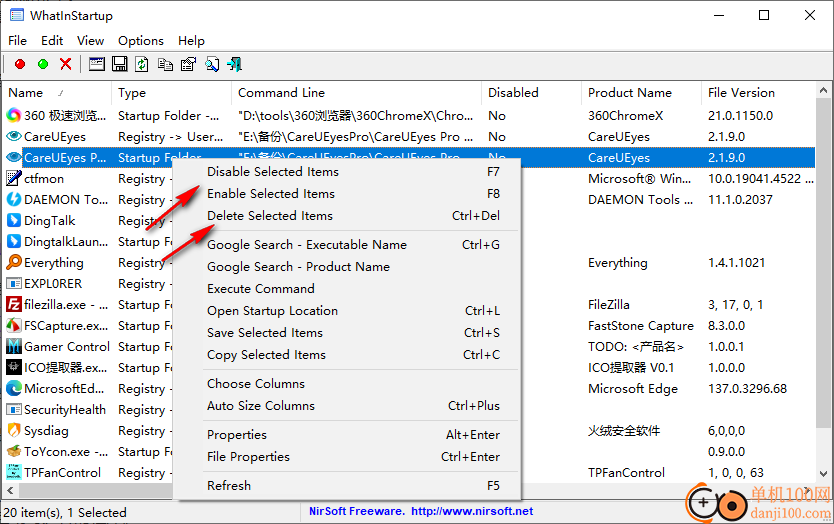Sort by the Type column header
834x524 pixels.
172,93
